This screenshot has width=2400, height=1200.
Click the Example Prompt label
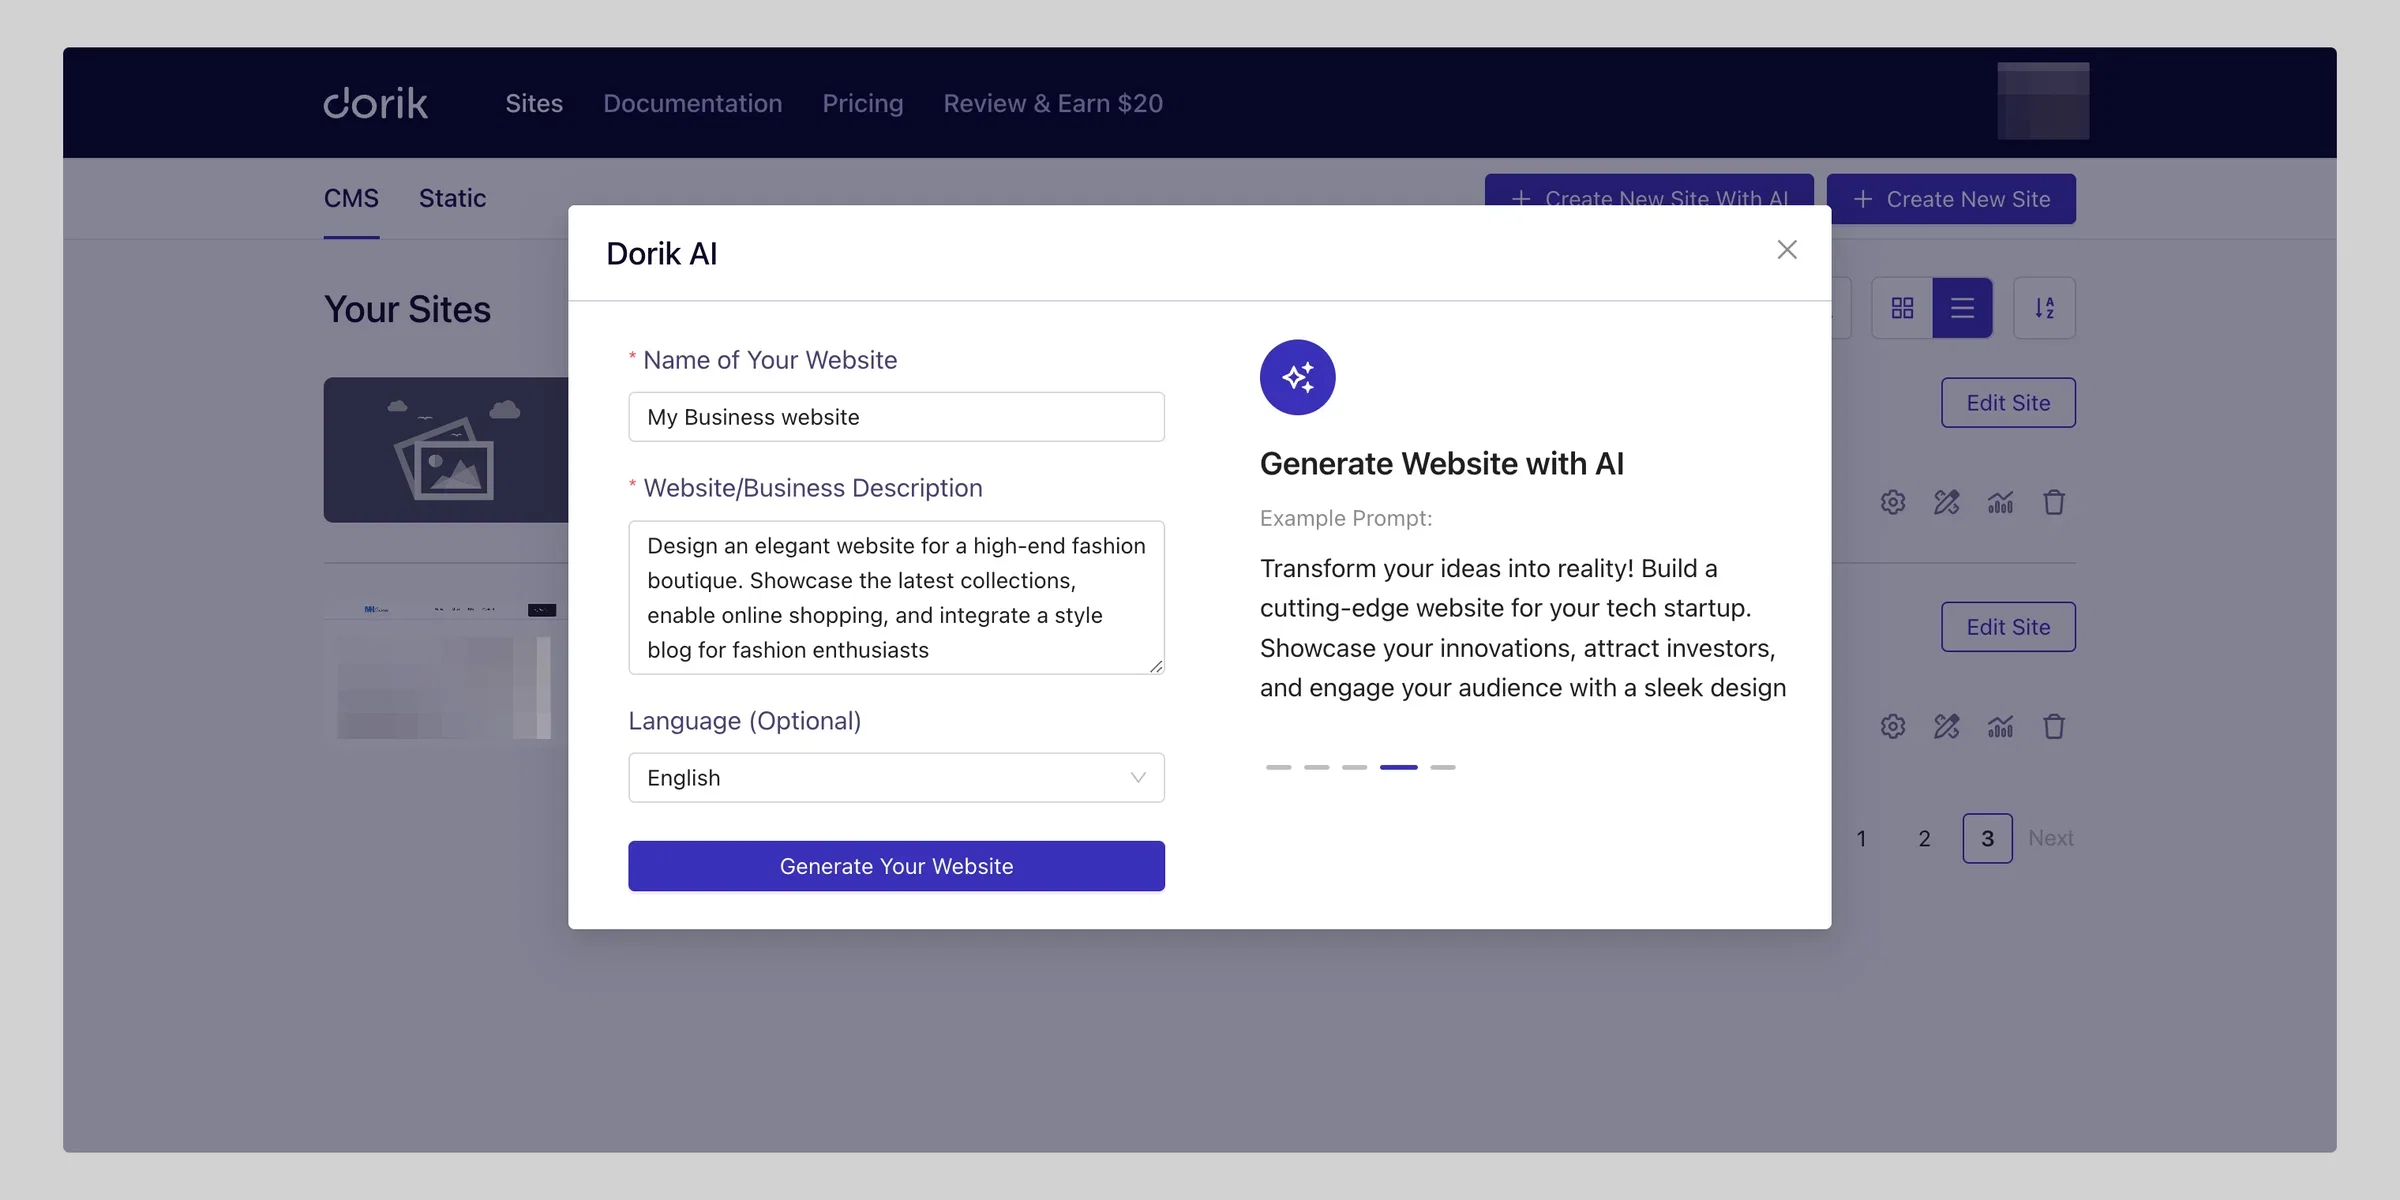pos(1345,518)
